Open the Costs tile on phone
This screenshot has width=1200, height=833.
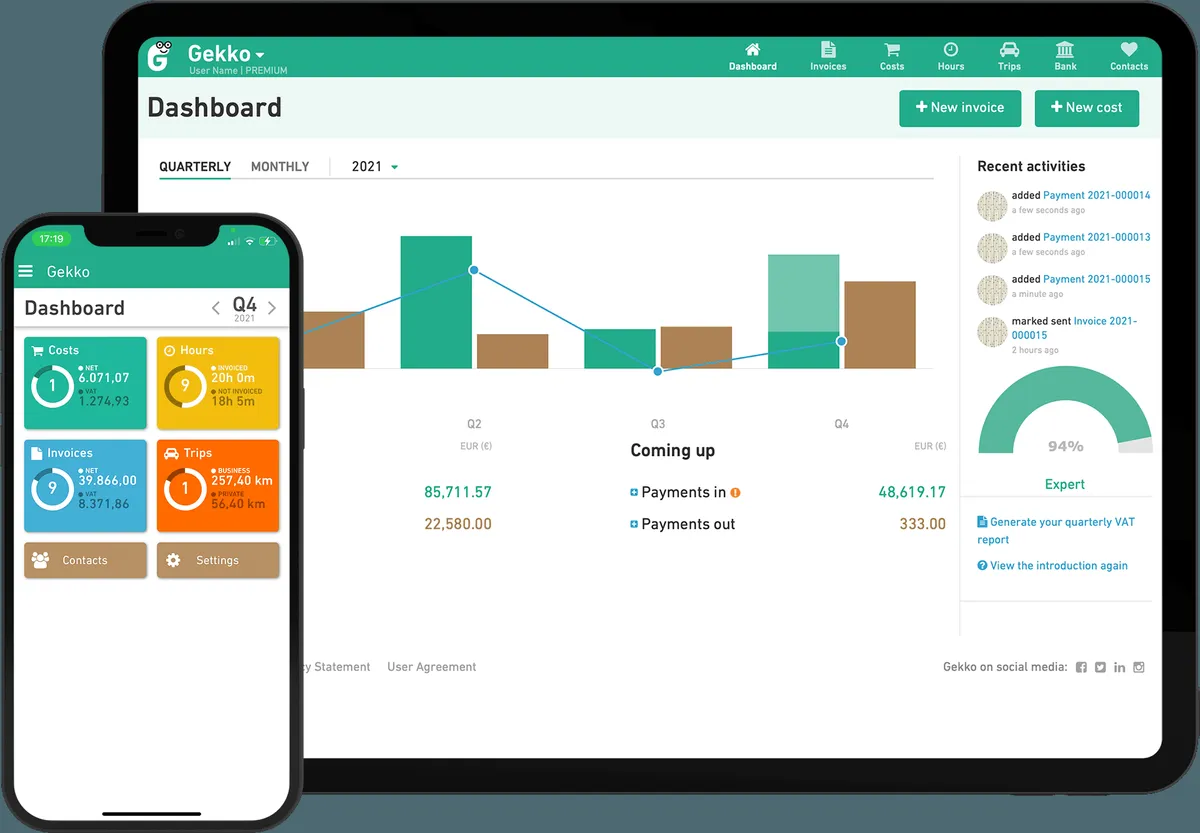pyautogui.click(x=85, y=383)
